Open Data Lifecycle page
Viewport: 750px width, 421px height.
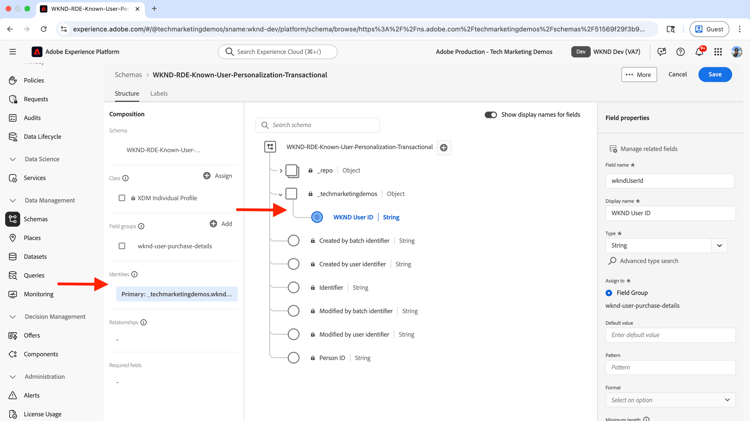tap(42, 136)
